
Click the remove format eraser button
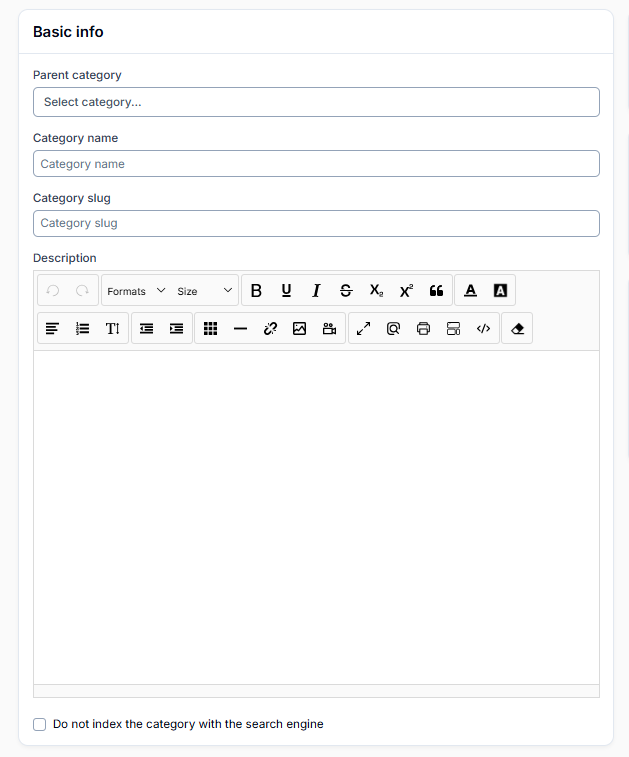click(517, 328)
